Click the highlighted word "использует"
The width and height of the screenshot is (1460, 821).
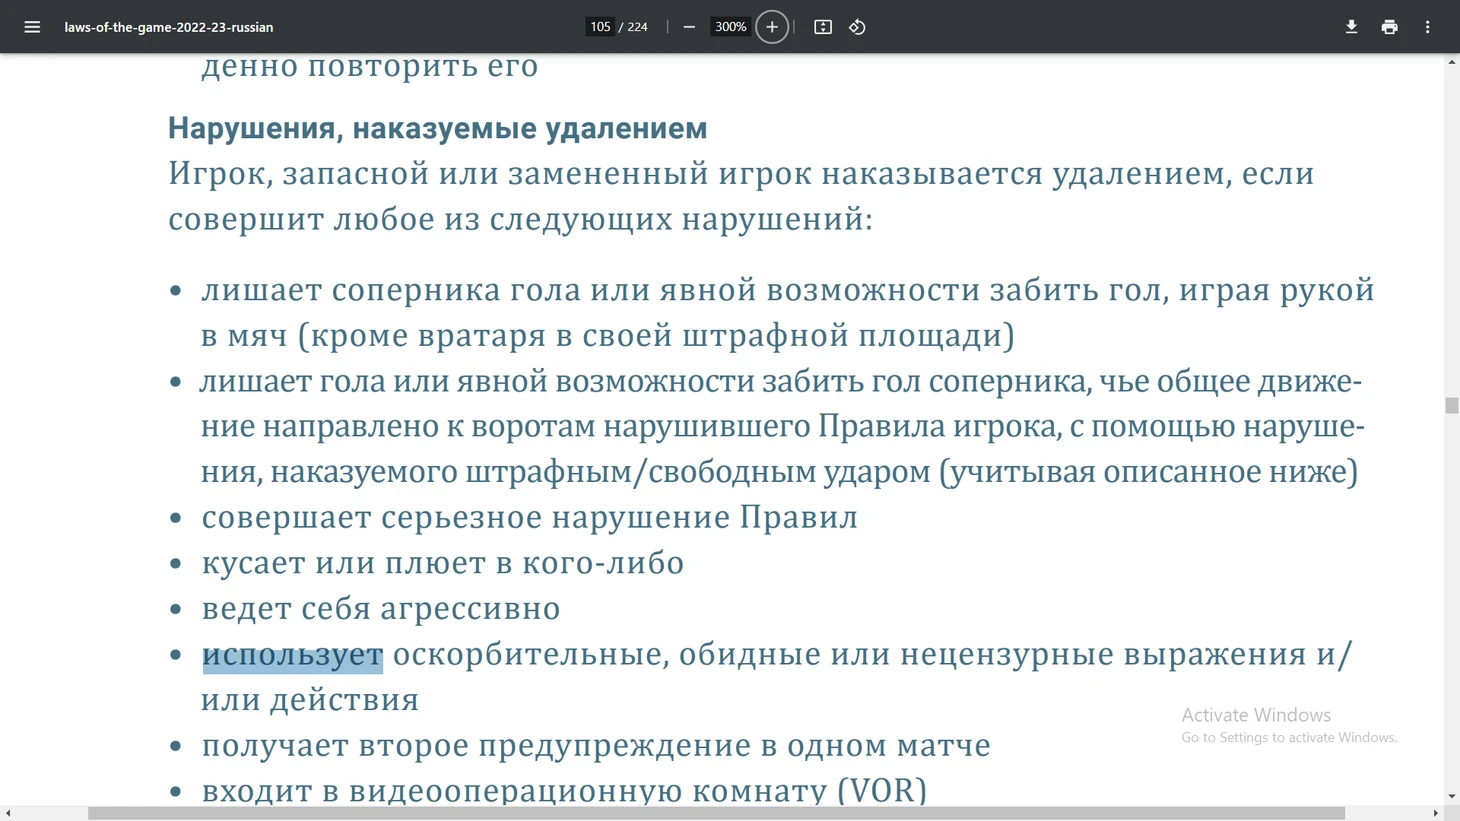pos(292,656)
